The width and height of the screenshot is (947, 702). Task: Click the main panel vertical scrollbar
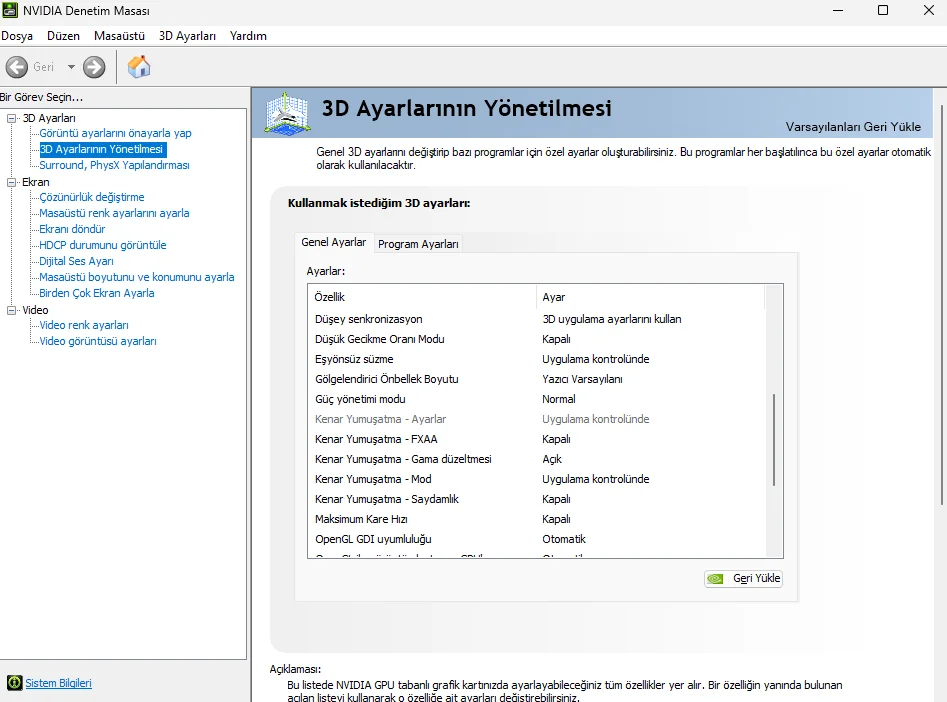(x=941, y=305)
